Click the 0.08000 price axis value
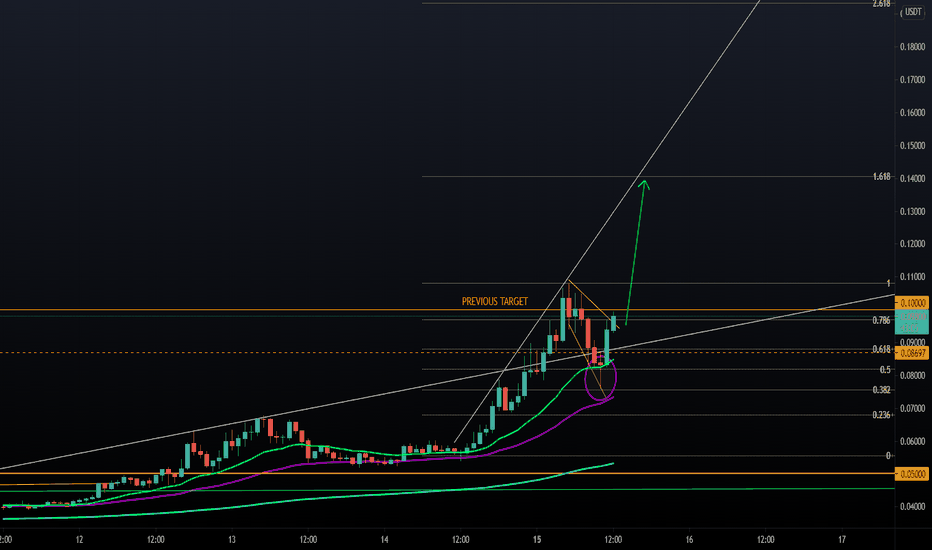This screenshot has width=932, height=550. point(912,376)
